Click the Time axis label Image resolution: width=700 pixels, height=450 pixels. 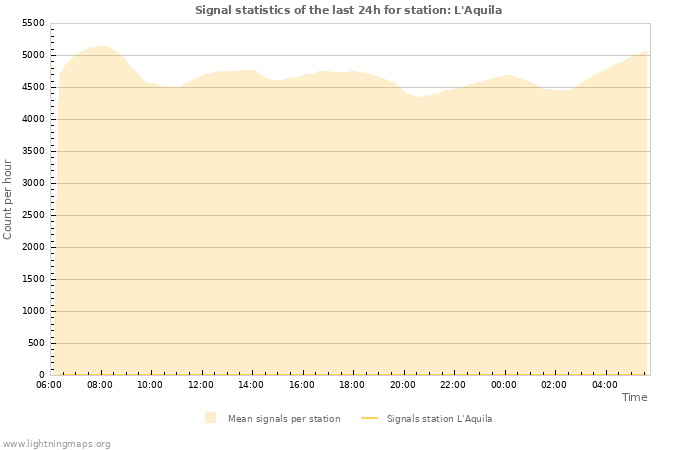click(634, 397)
